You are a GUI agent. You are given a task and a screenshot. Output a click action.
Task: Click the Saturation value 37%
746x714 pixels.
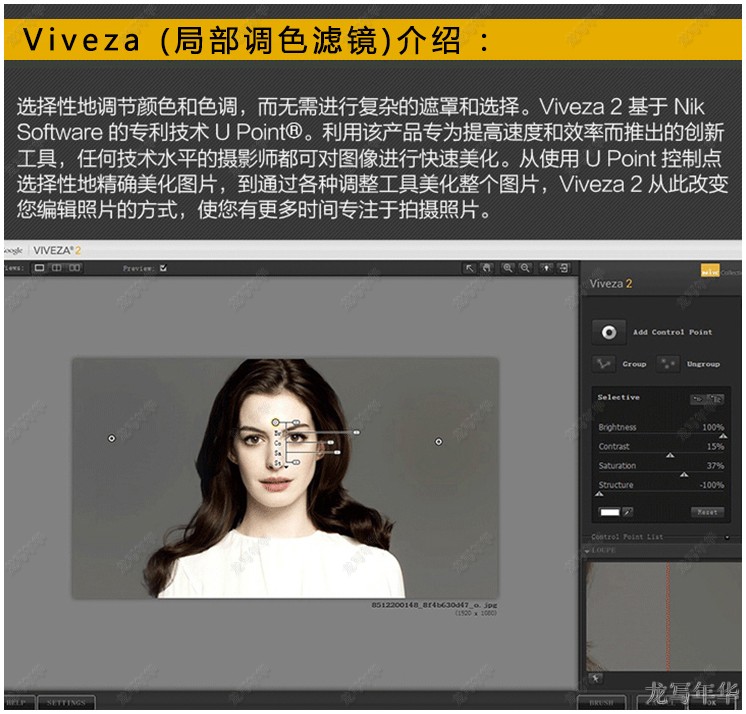pyautogui.click(x=716, y=466)
